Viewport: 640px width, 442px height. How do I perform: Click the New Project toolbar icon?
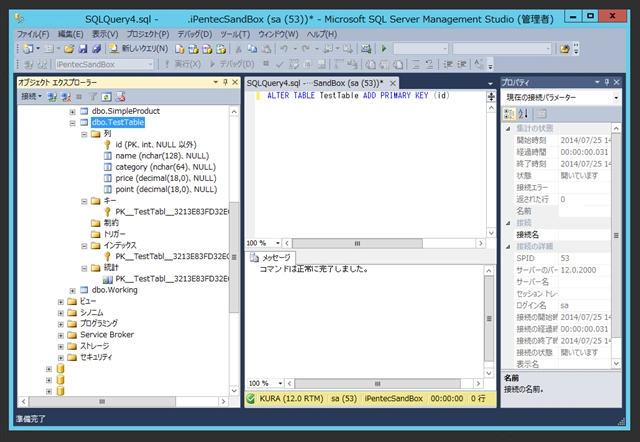click(x=28, y=49)
